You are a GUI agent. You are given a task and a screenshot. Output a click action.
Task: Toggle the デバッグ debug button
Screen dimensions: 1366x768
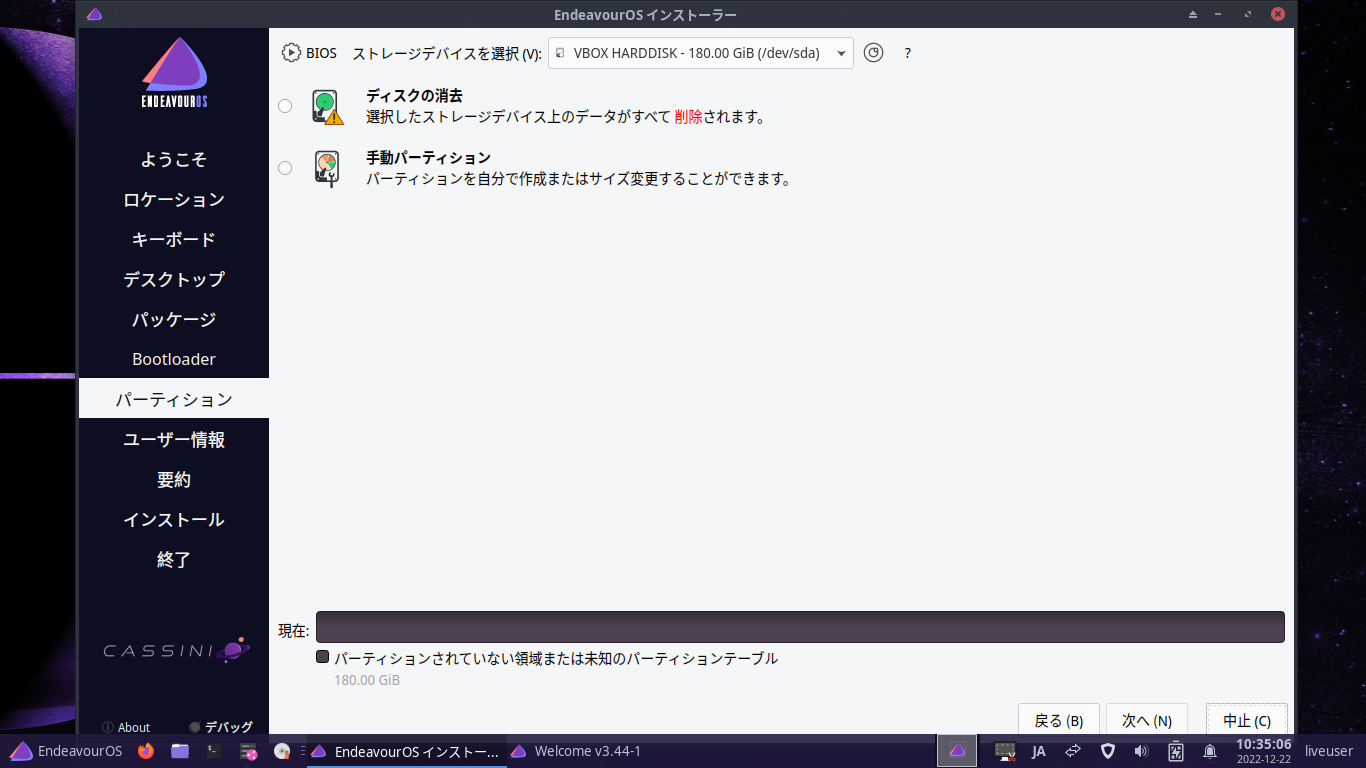pyautogui.click(x=220, y=727)
